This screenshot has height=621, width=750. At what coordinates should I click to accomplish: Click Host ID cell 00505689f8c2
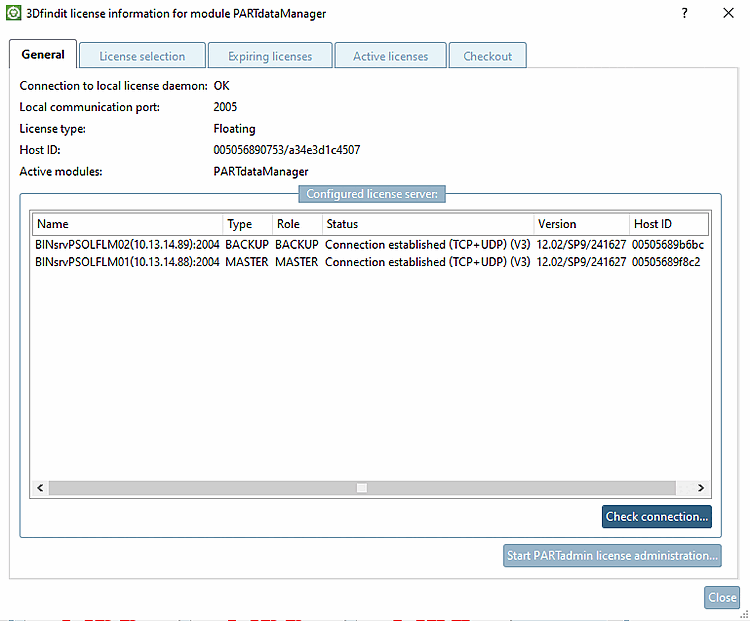666,262
